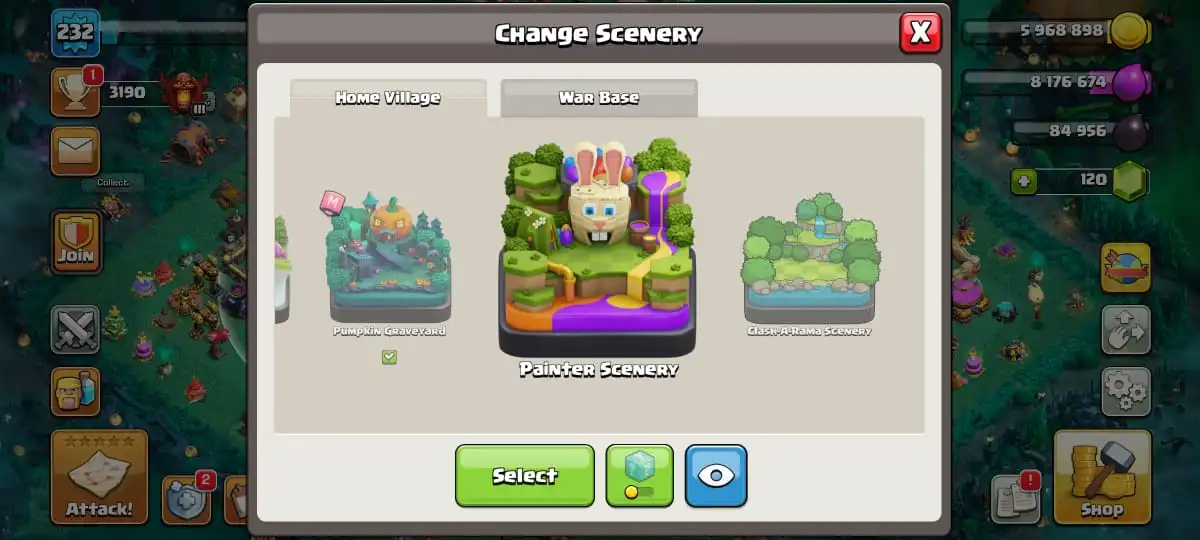The width and height of the screenshot is (1200, 540).
Task: Open the Attack map button
Action: [x=99, y=477]
